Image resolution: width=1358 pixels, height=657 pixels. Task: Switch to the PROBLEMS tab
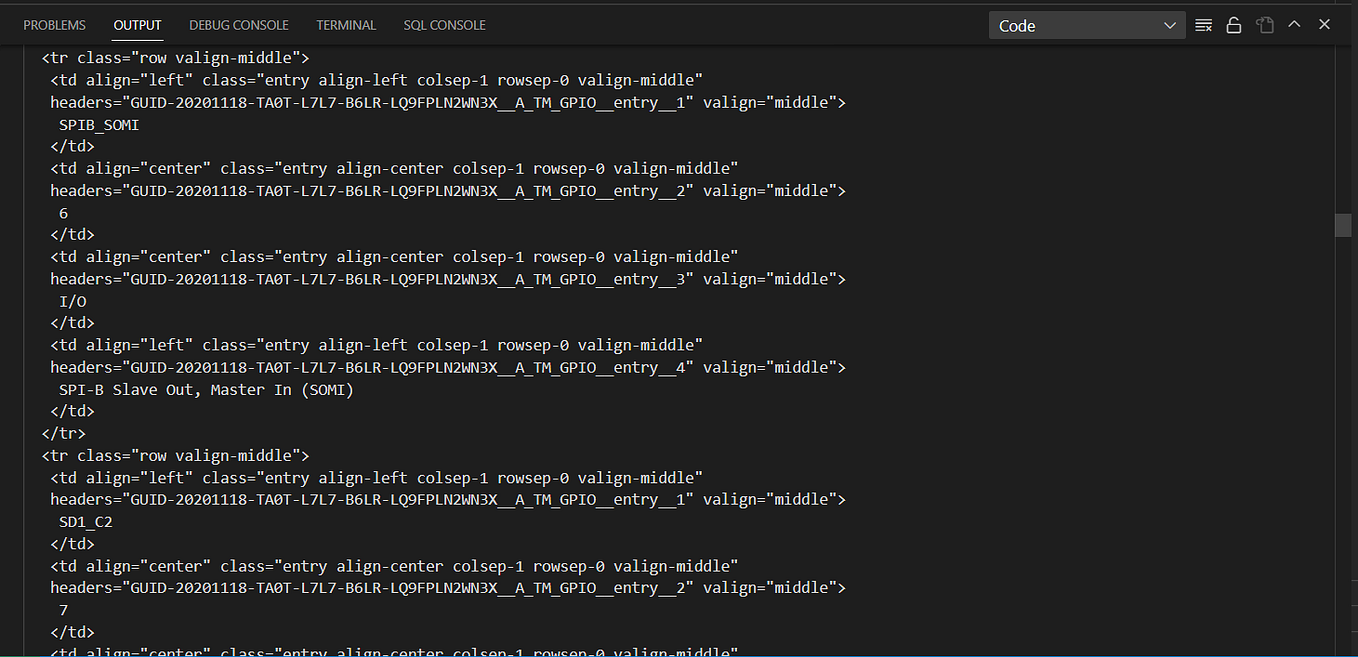click(54, 25)
